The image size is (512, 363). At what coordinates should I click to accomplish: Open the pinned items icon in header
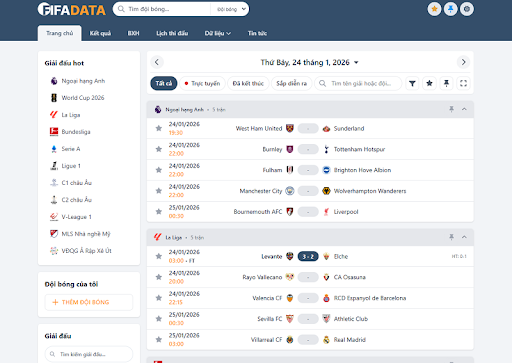[451, 9]
